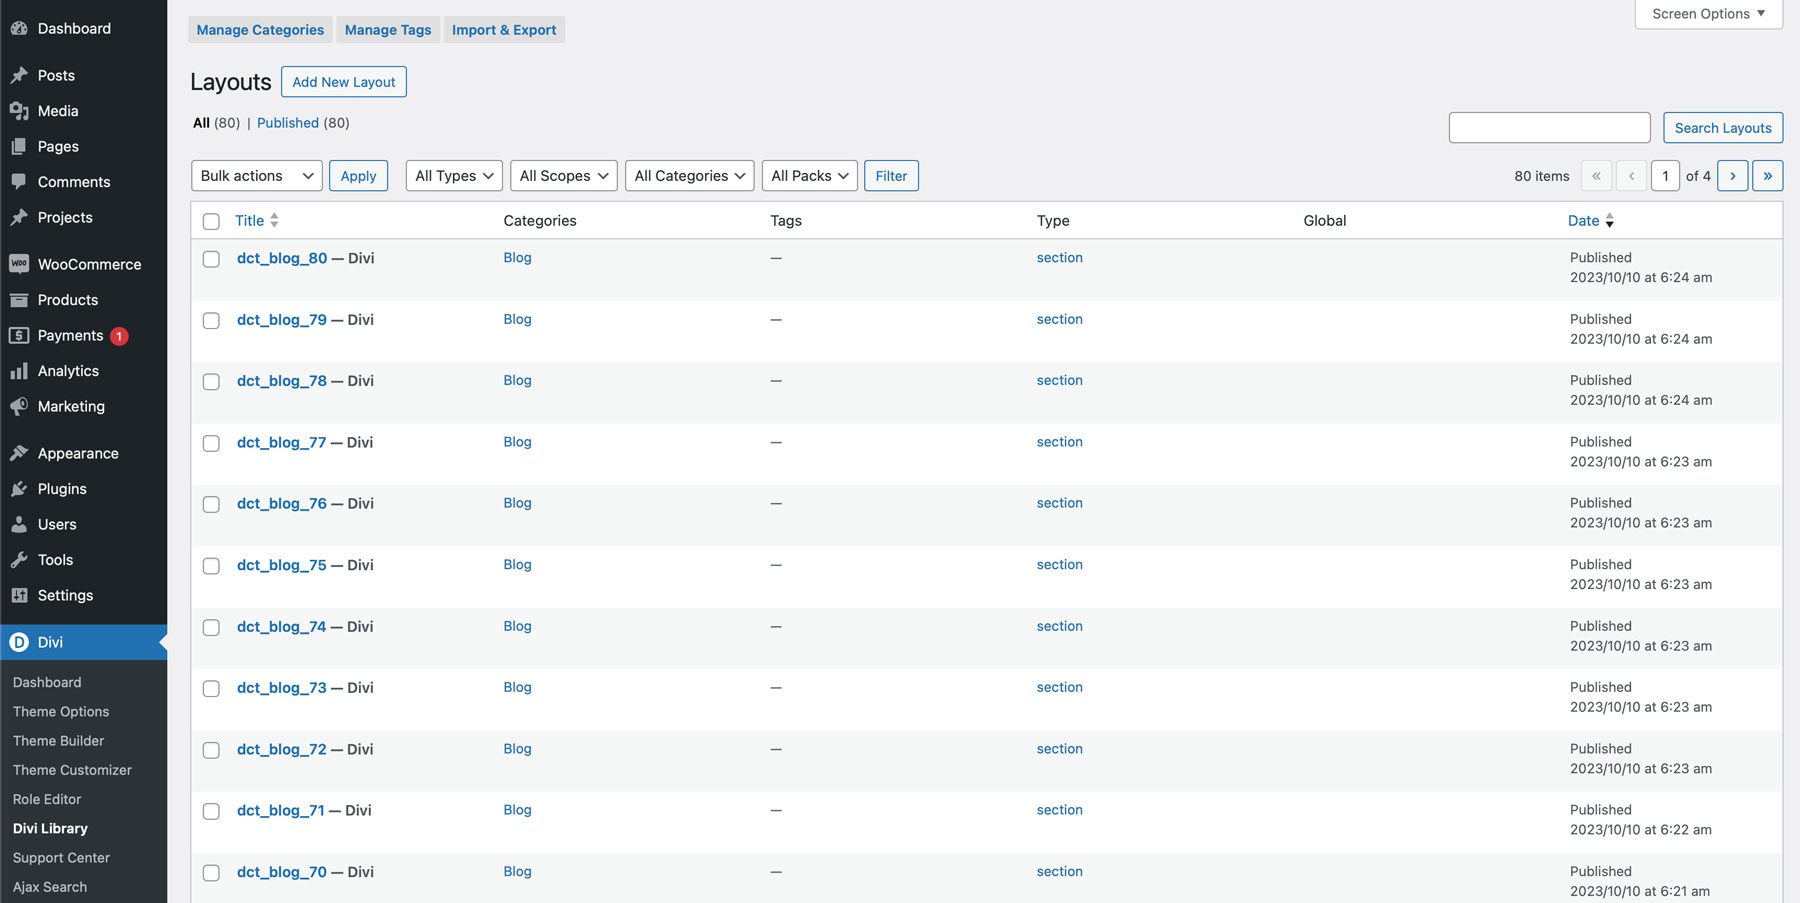Check the box for dct_blog_80

(211, 259)
